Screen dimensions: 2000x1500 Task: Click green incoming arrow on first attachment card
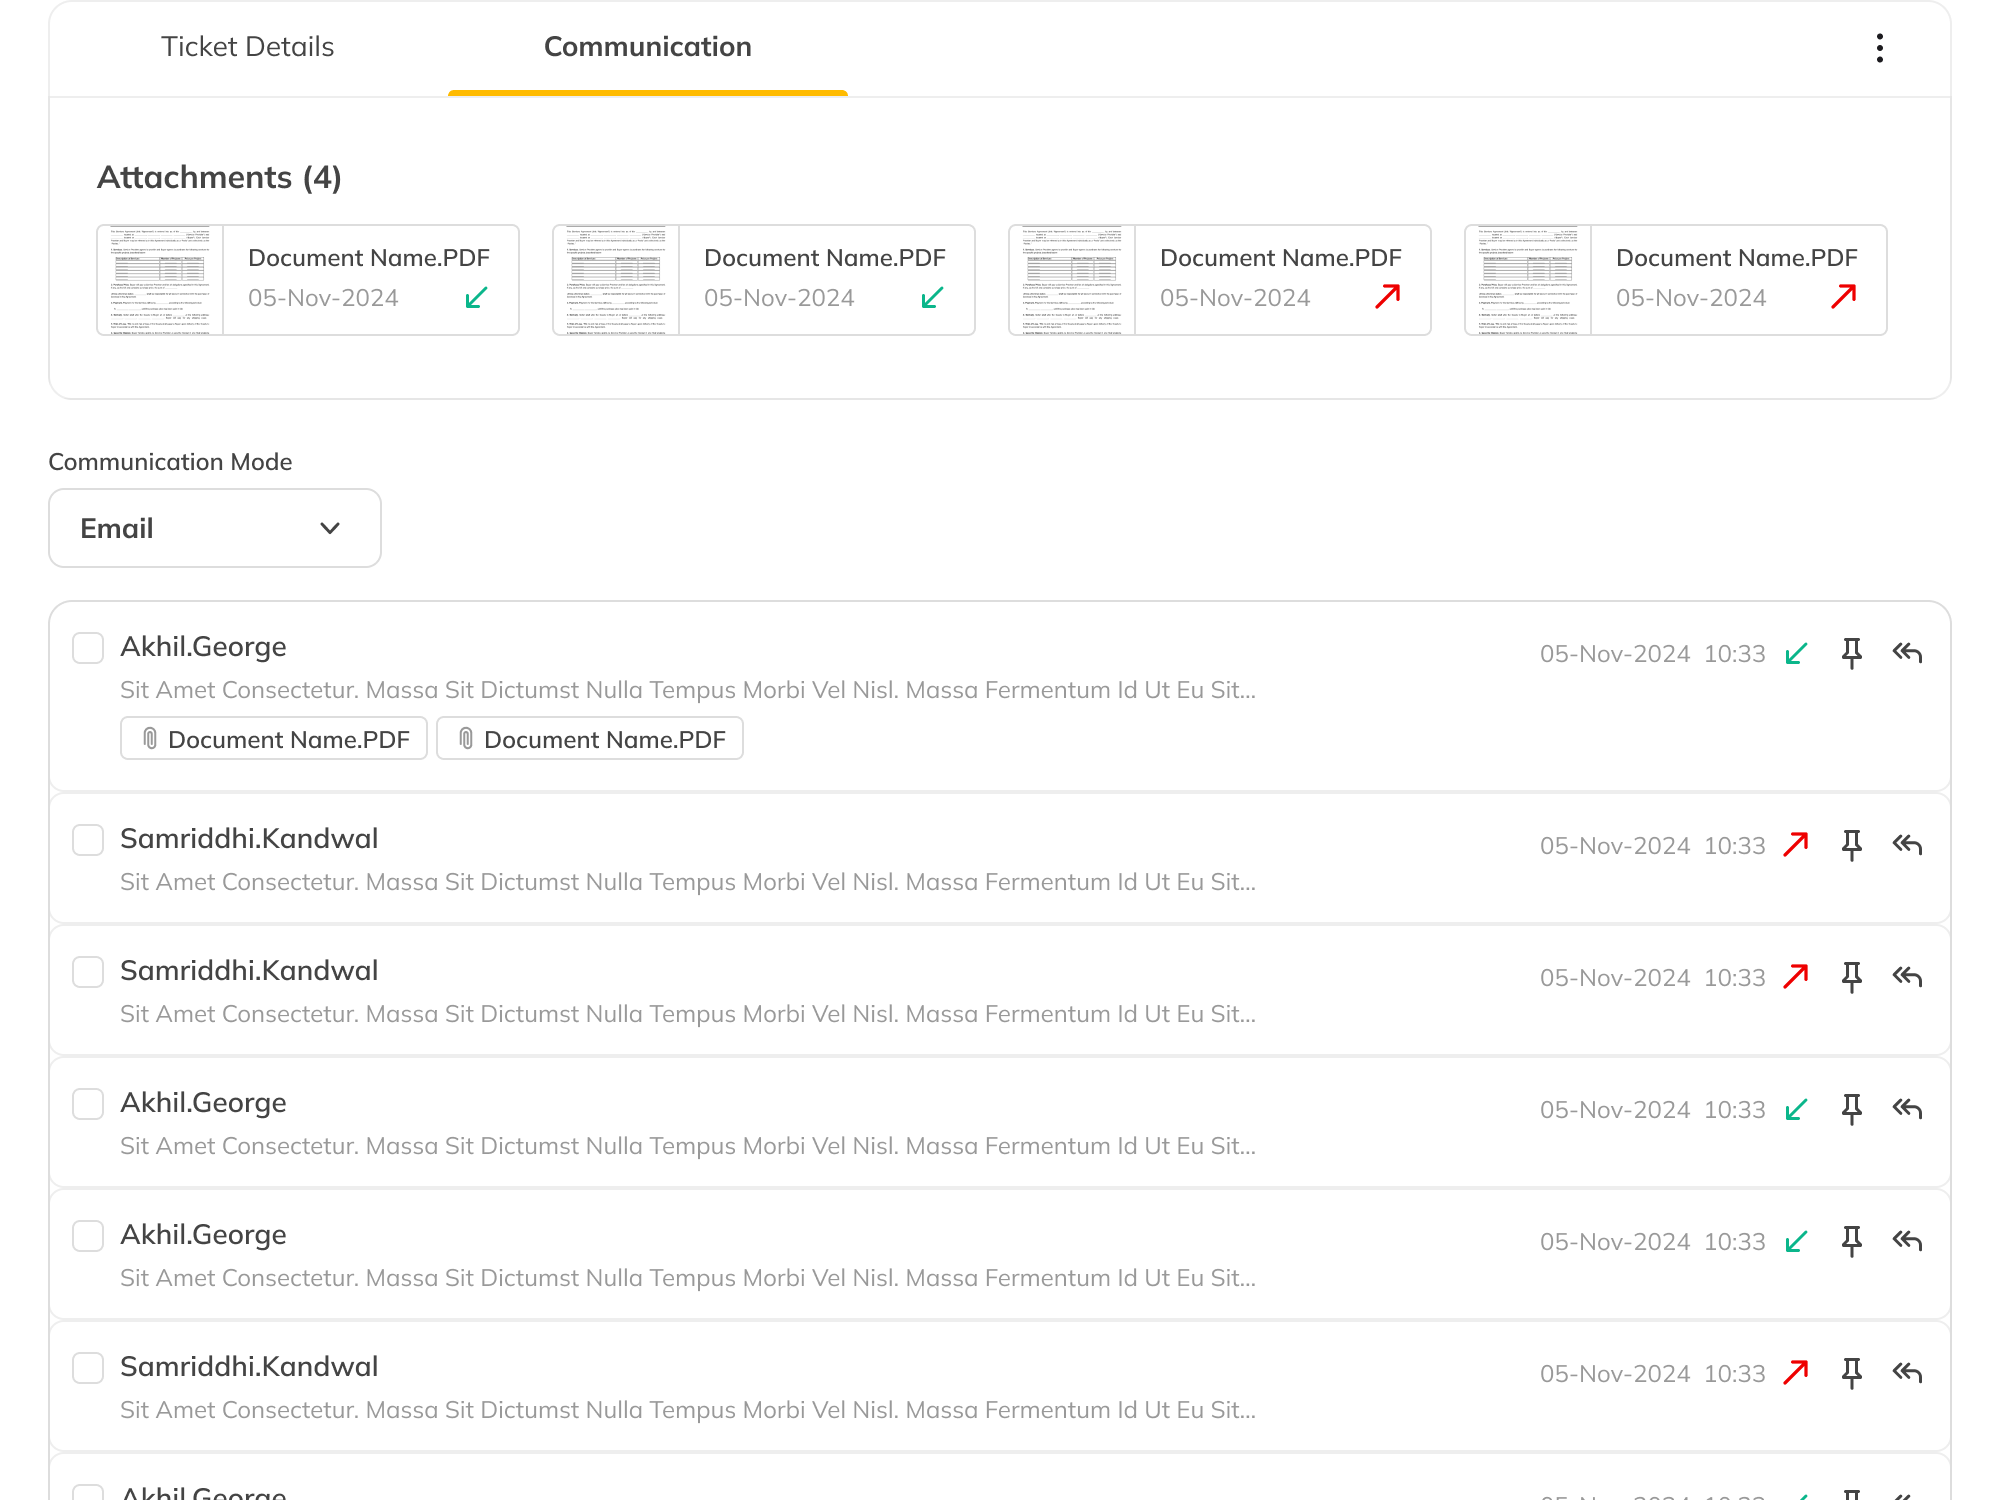point(477,298)
